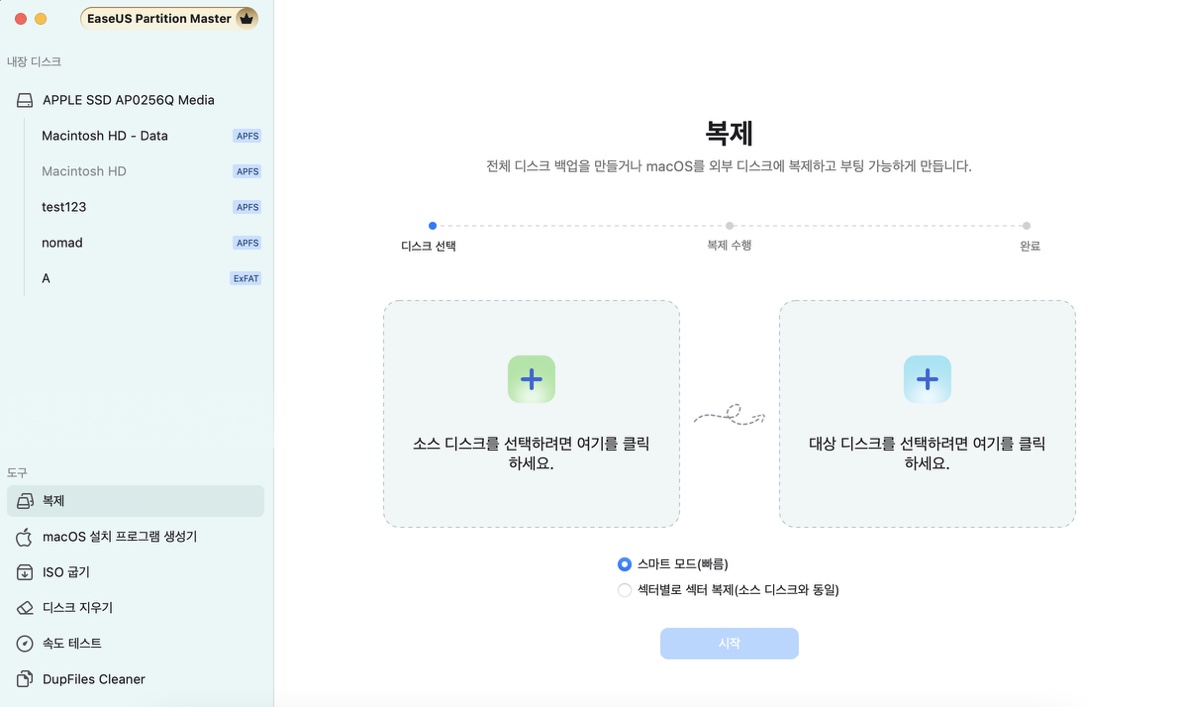Select 스마트 모드(빠름) radio button
This screenshot has height=707, width=1179.
[624, 564]
